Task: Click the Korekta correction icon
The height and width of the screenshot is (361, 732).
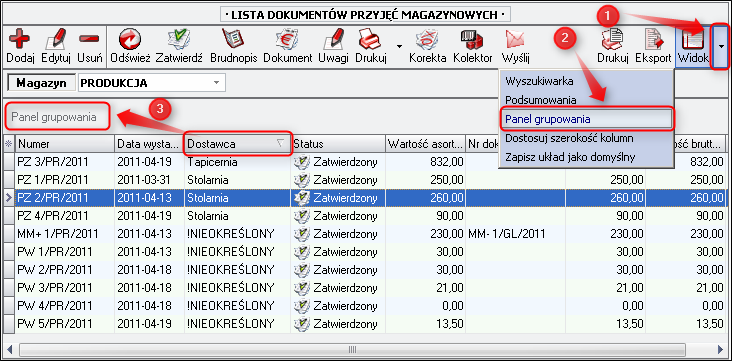Action: pos(427,40)
